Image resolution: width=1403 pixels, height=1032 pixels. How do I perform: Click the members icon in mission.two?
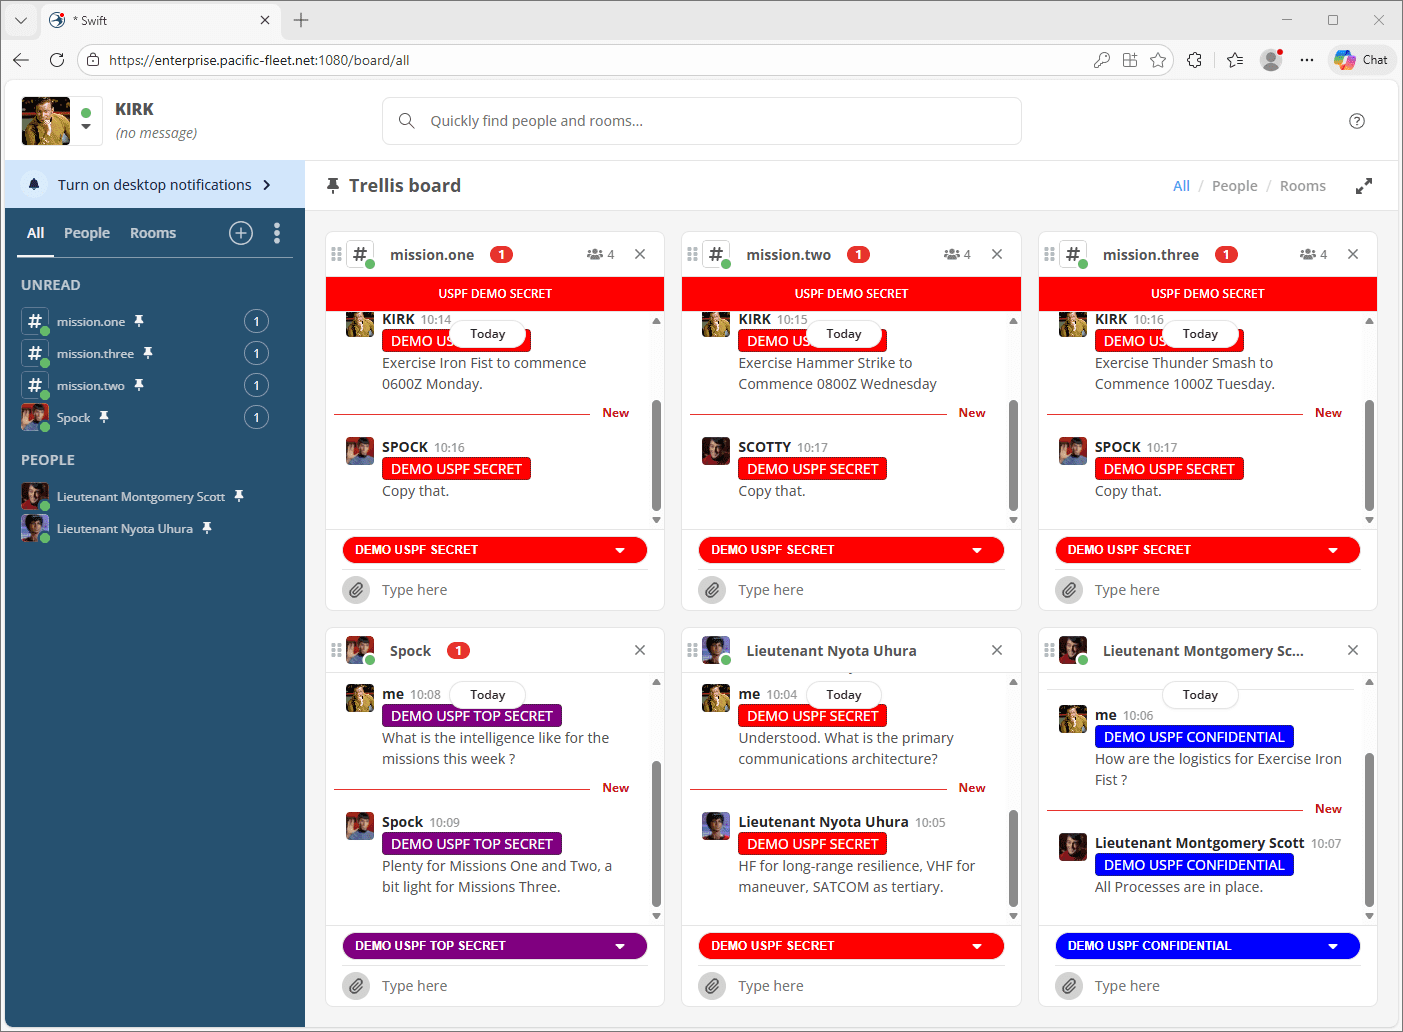click(956, 255)
